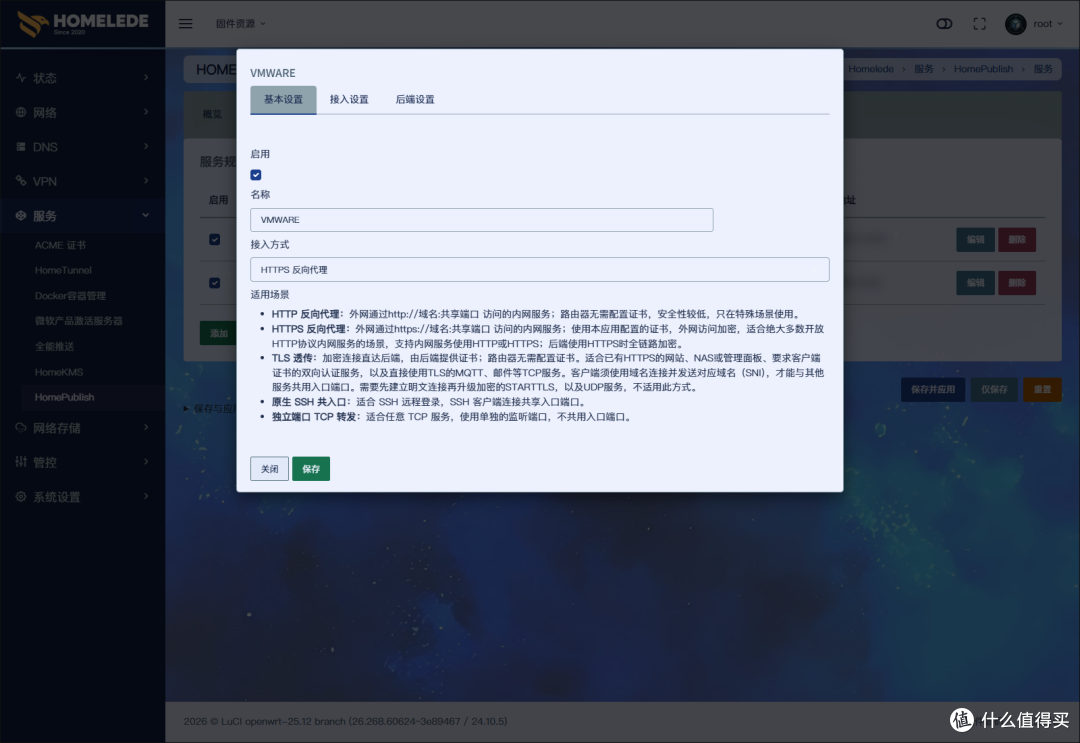Expand the 网络 menu chevron

(146, 112)
